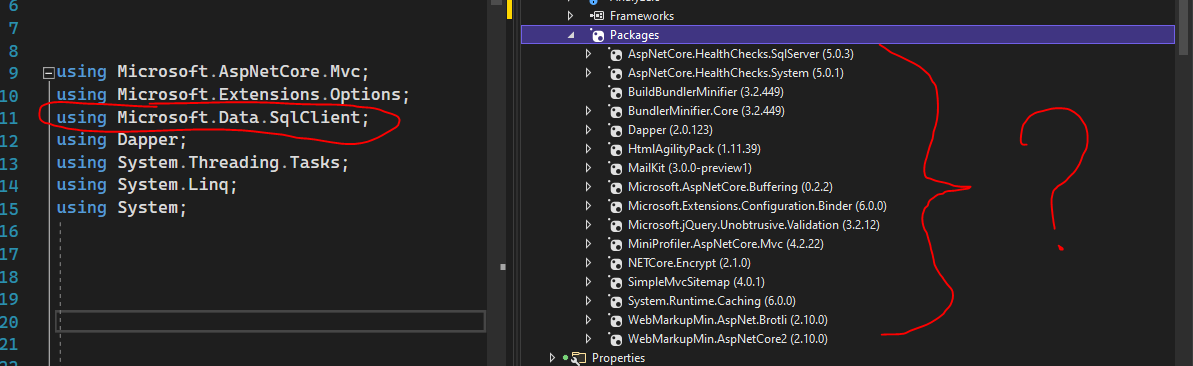Expand Microsoft.jQuery.Unobtrusive.Validation package
1193x366 pixels.
pos(588,225)
